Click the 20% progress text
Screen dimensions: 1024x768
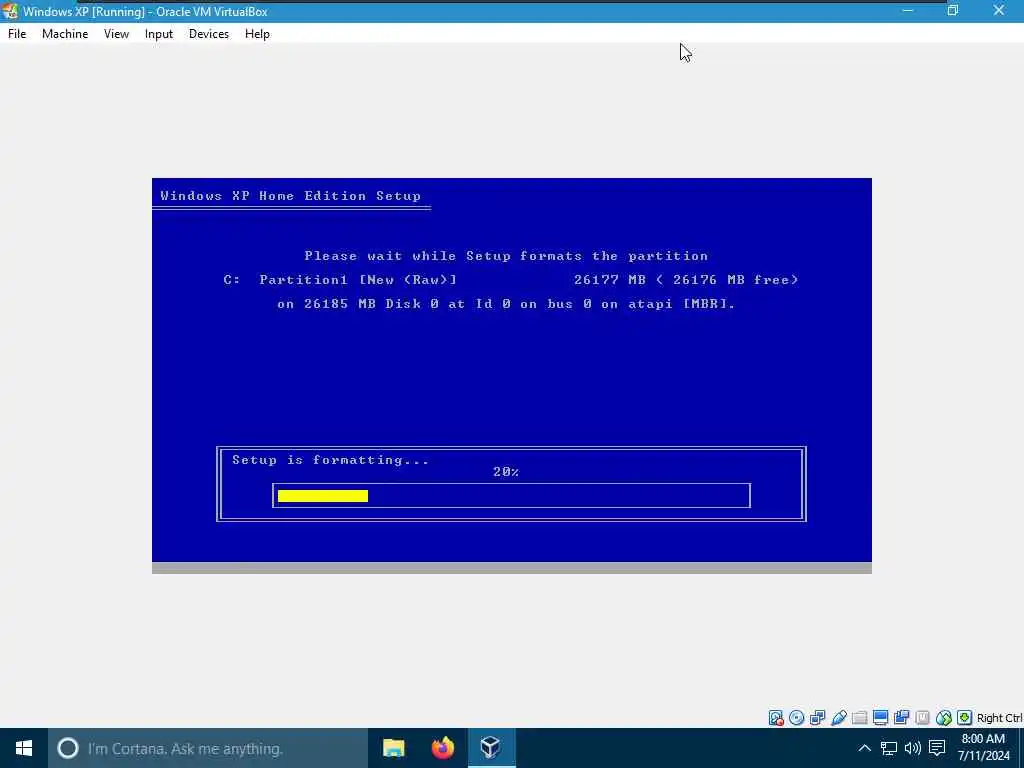pyautogui.click(x=506, y=472)
